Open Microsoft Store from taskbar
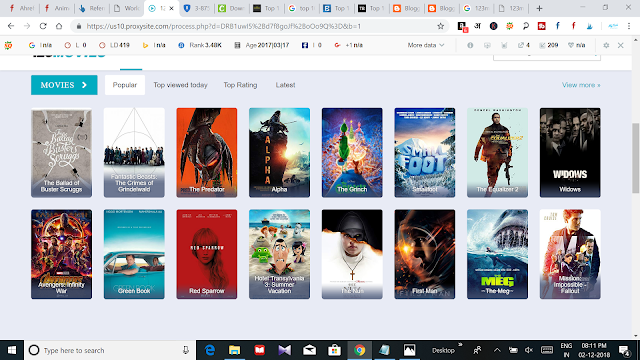The height and width of the screenshot is (360, 640). 334,350
